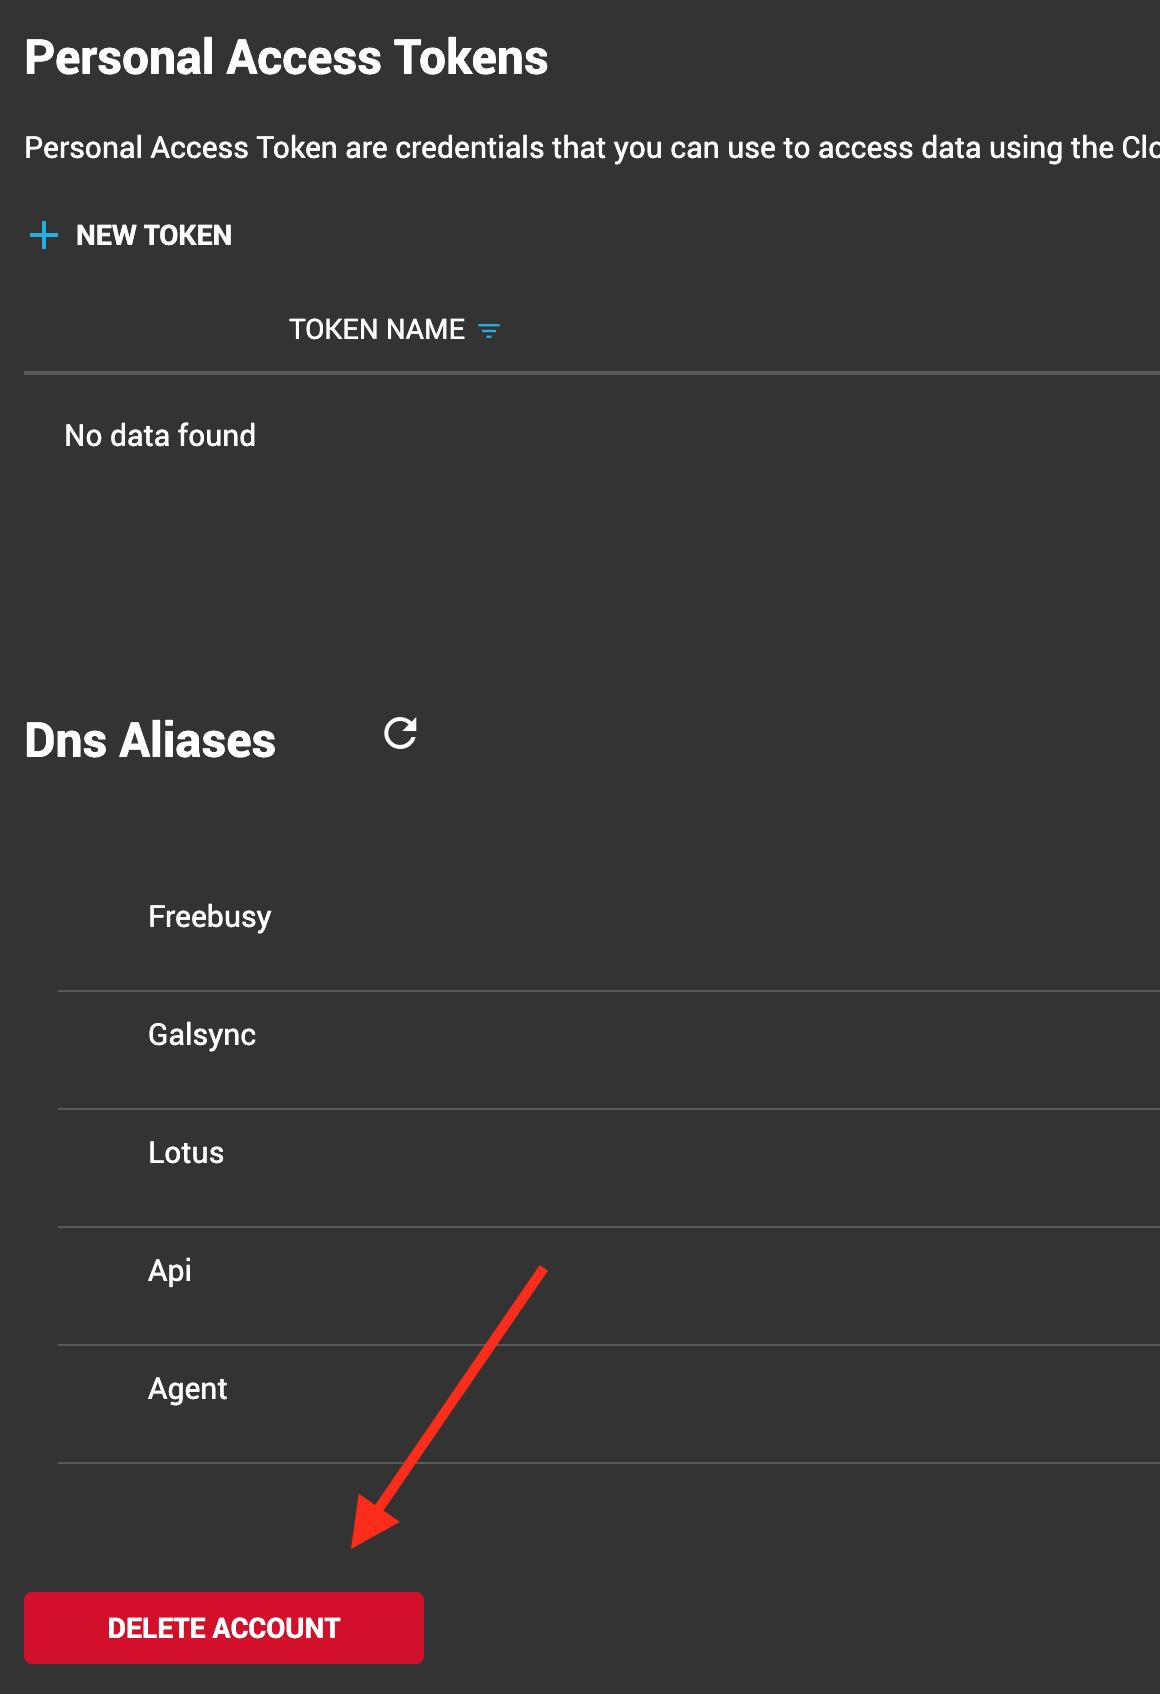Refresh the Dns Aliases list

coord(400,733)
